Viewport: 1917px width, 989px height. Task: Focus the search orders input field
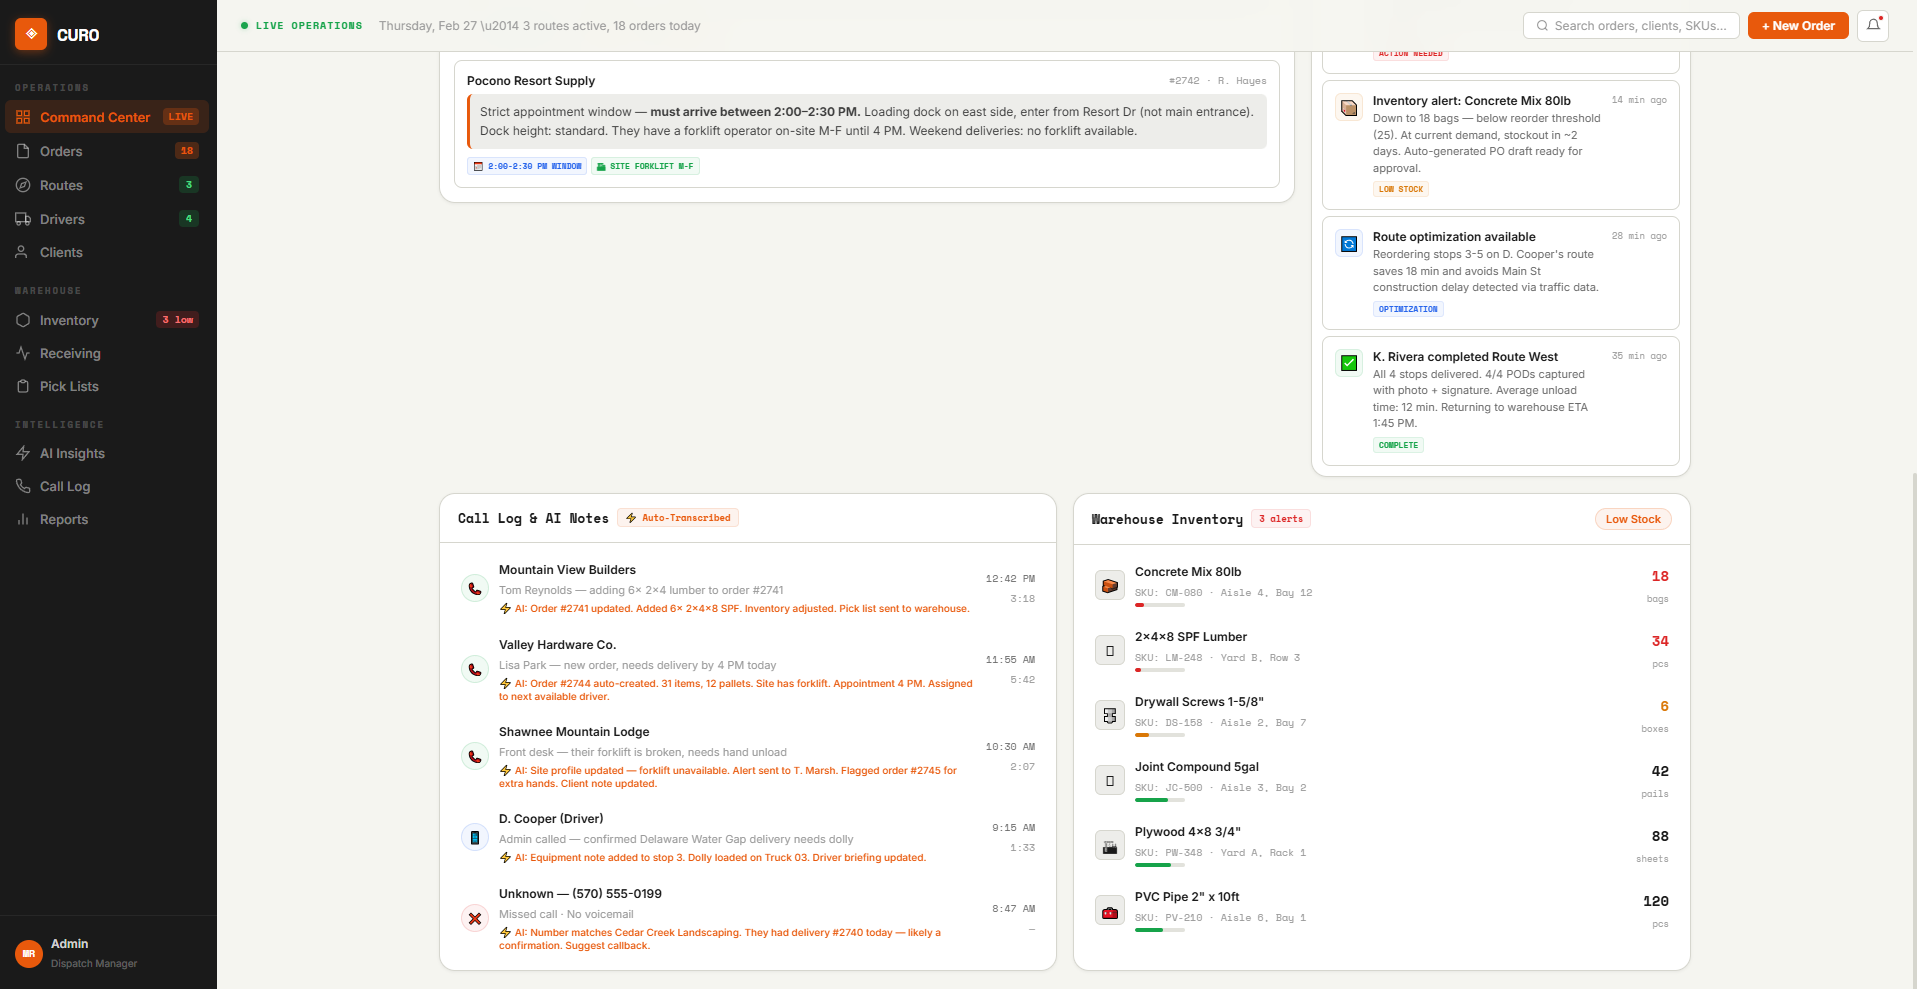click(x=1631, y=26)
